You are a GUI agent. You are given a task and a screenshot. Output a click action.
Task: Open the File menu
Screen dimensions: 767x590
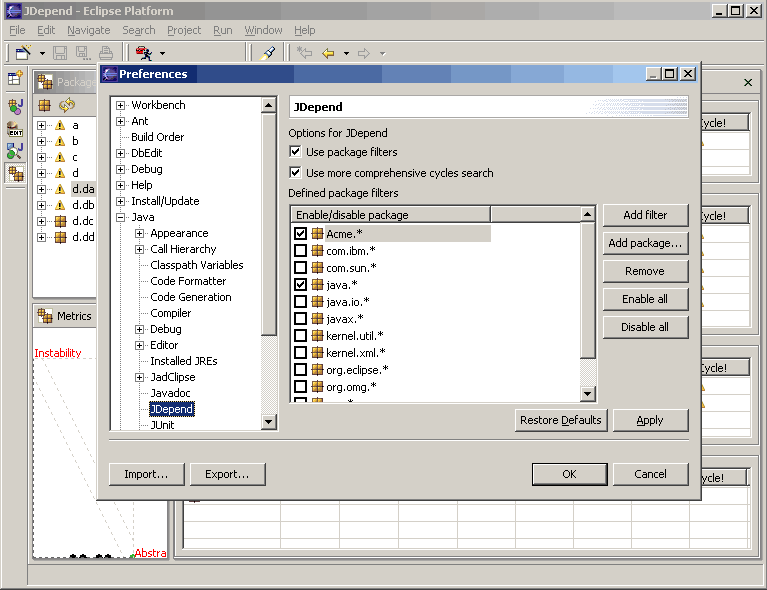point(17,30)
